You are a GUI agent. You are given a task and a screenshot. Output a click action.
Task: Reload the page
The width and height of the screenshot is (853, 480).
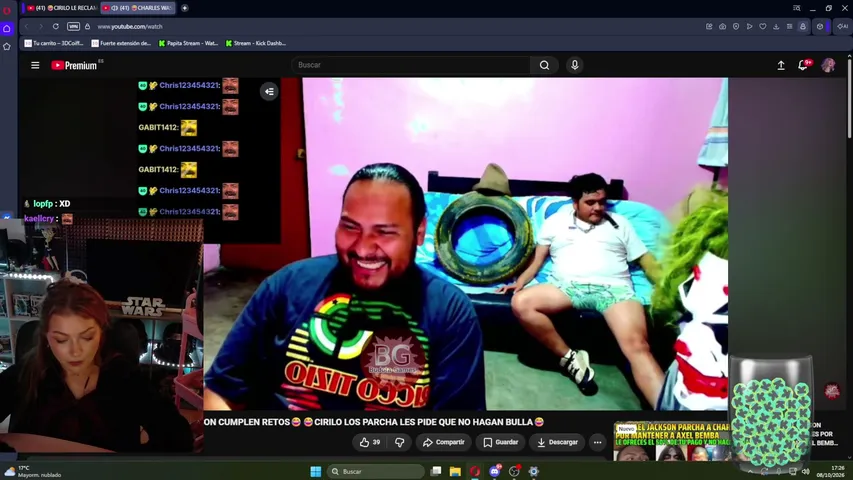pyautogui.click(x=55, y=26)
